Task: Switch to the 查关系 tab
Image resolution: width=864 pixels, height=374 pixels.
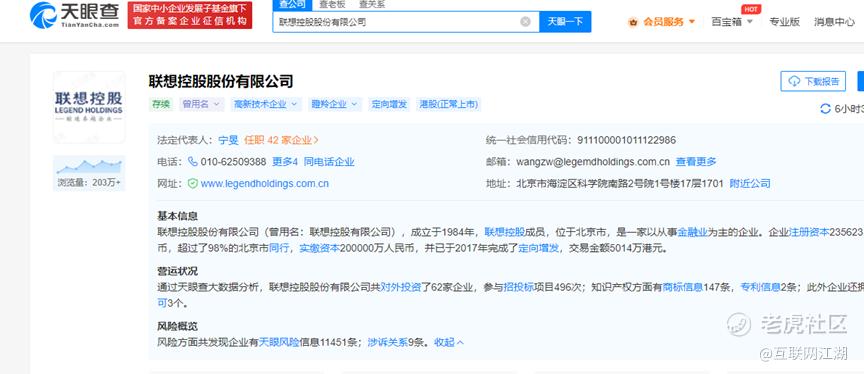Action: (372, 4)
